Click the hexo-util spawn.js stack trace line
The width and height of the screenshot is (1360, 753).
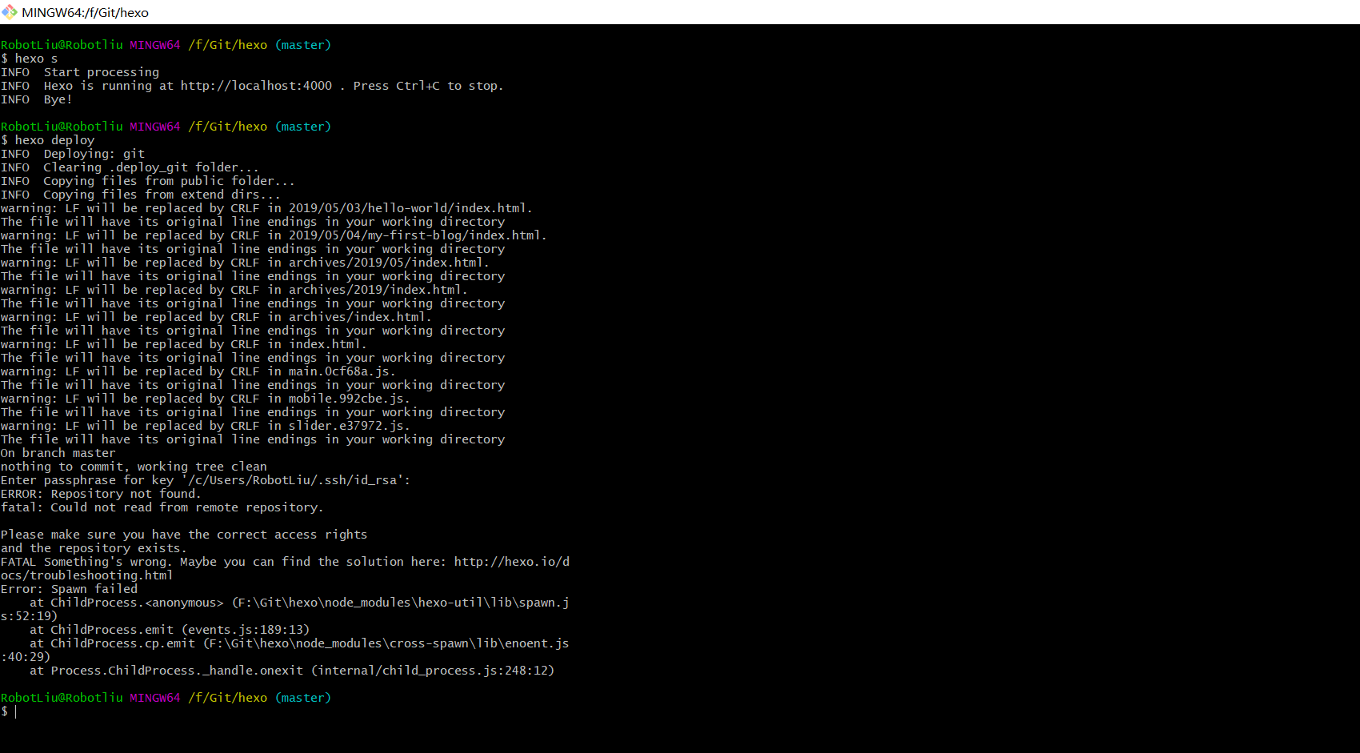[300, 602]
